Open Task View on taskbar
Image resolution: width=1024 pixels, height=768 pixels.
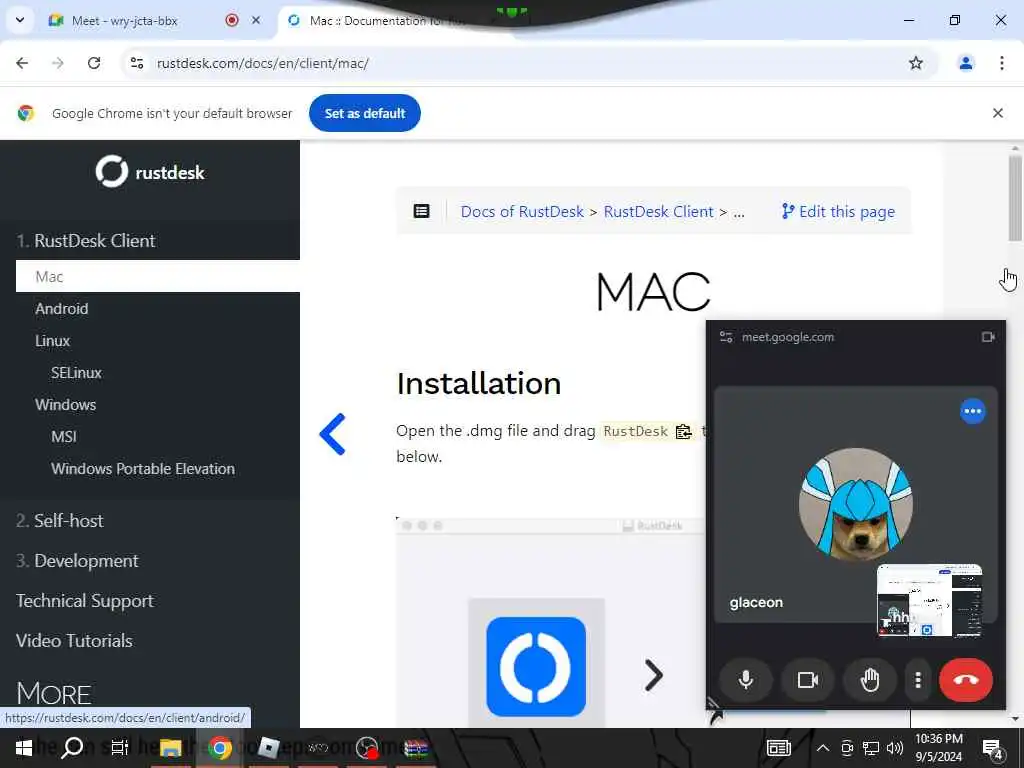tap(120, 748)
